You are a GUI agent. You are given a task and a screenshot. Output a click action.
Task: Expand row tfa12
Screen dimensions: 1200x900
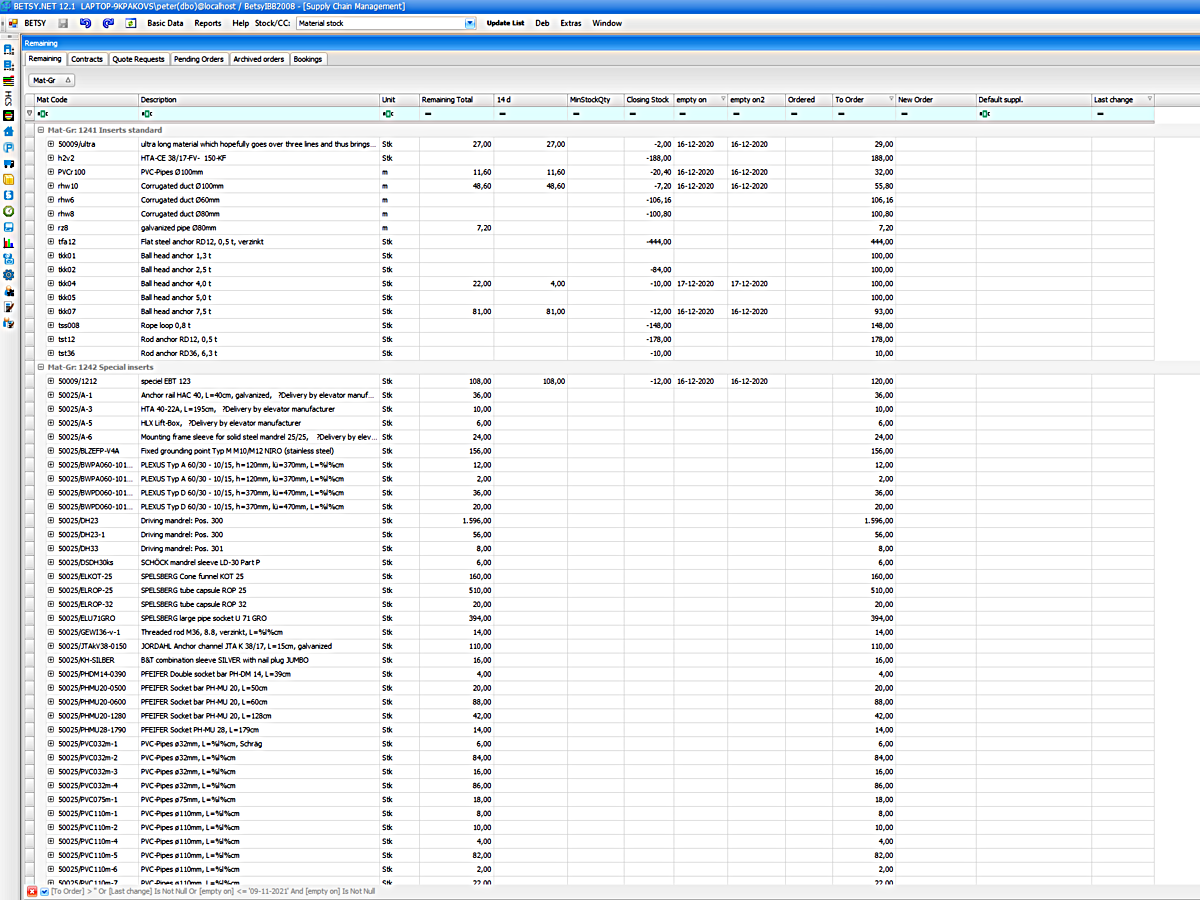coord(51,241)
